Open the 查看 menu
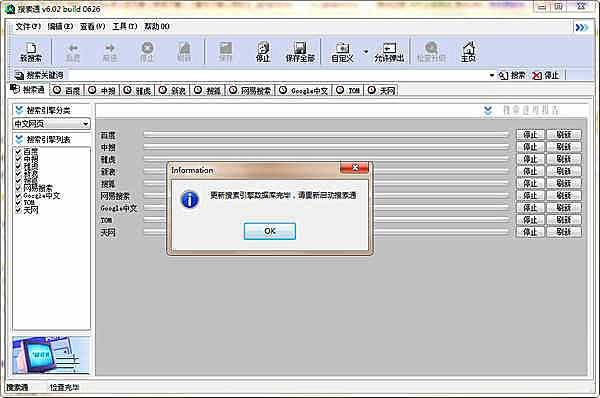This screenshot has width=600, height=398. pos(93,26)
